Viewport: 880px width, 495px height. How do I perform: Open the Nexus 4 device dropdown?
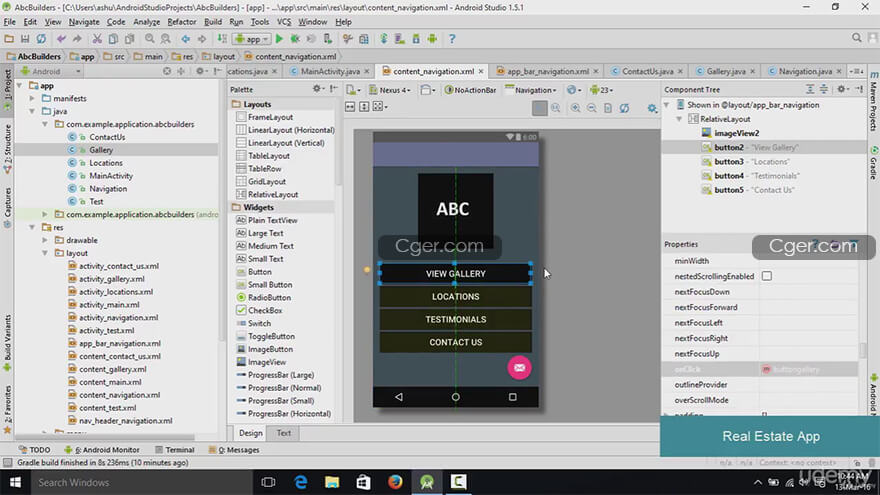pyautogui.click(x=390, y=90)
